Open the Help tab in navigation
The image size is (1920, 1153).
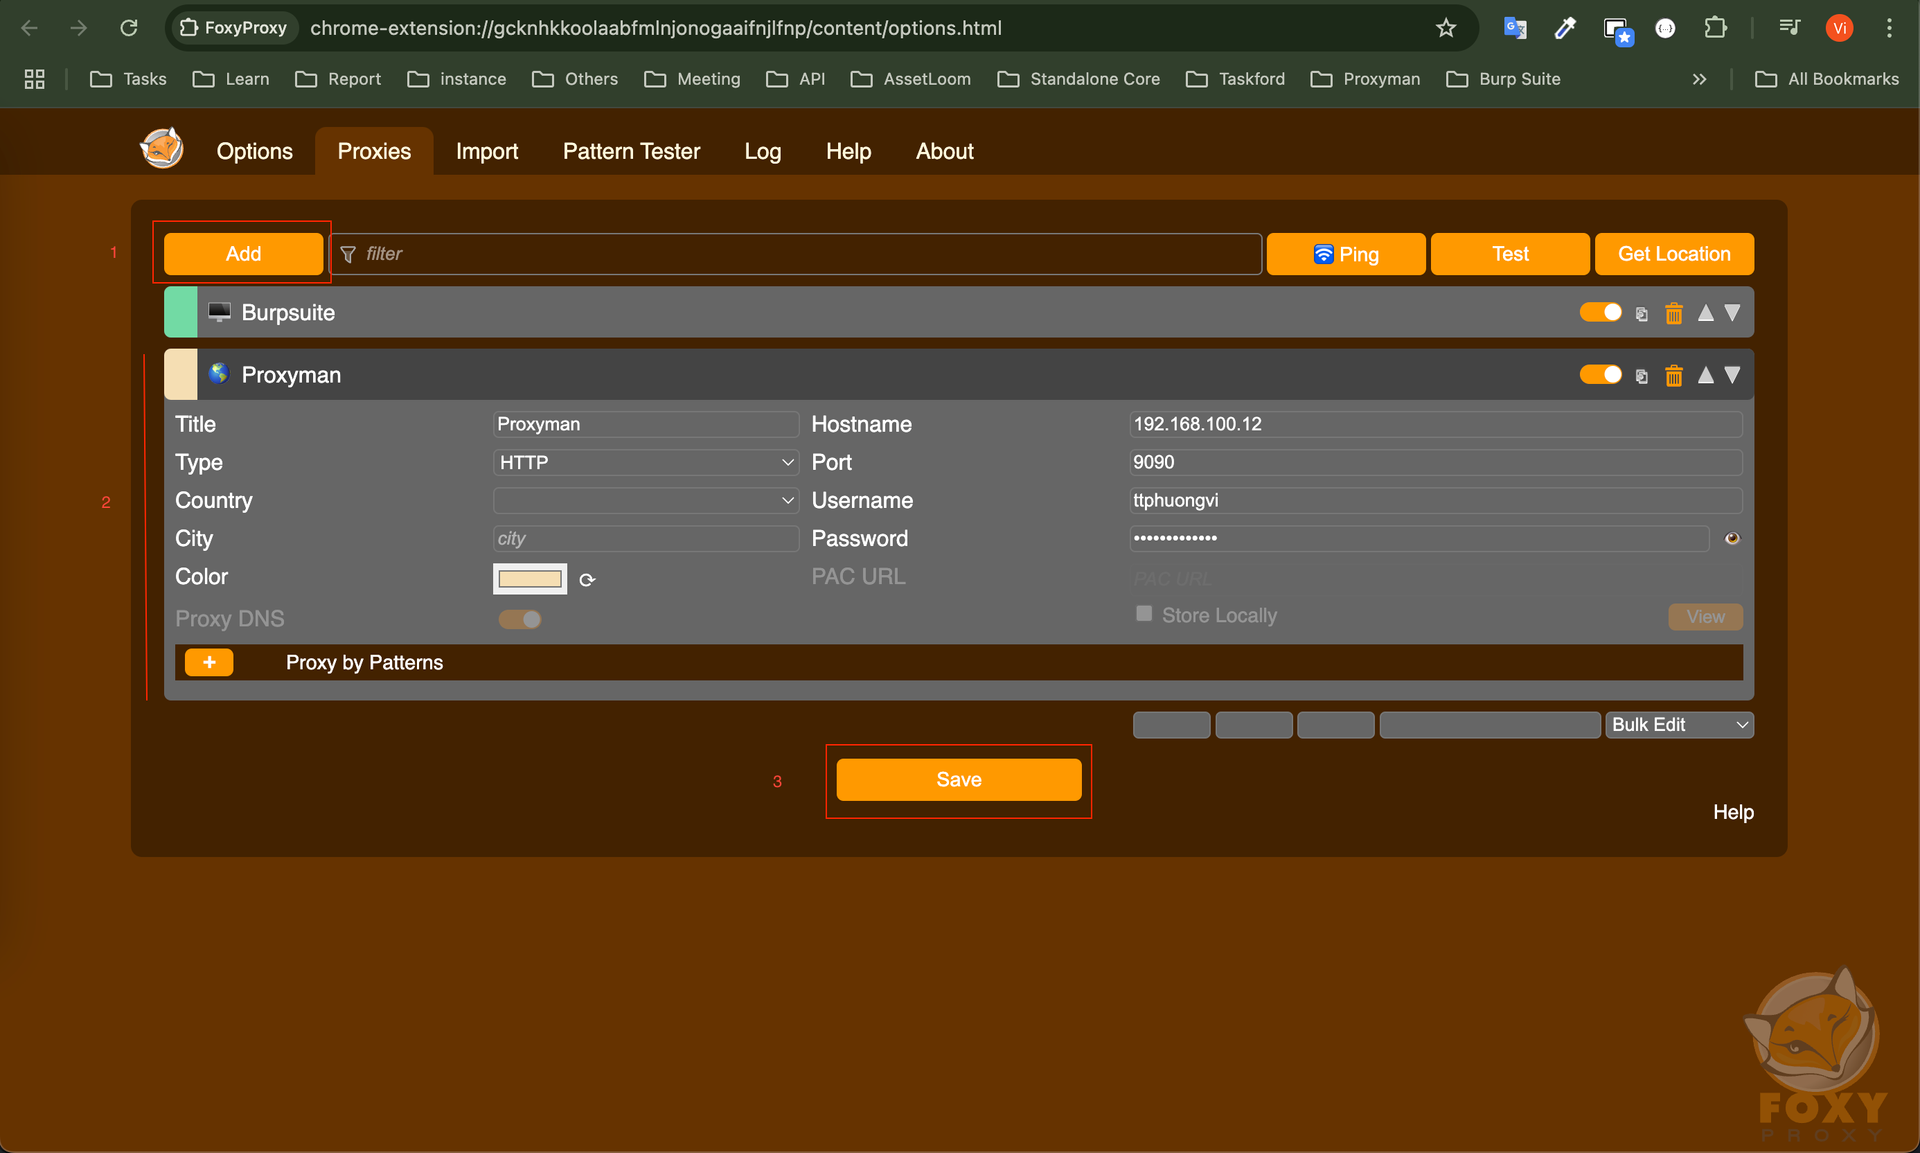(848, 151)
